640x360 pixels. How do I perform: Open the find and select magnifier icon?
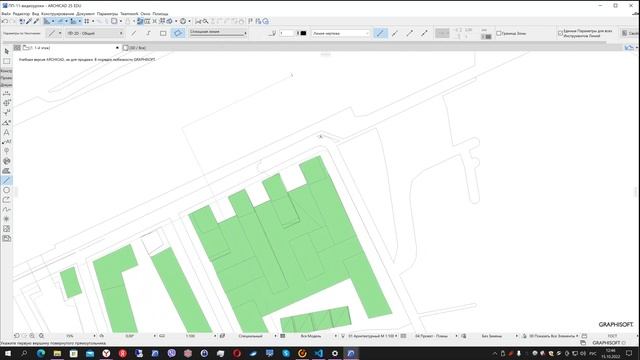[x=206, y=21]
